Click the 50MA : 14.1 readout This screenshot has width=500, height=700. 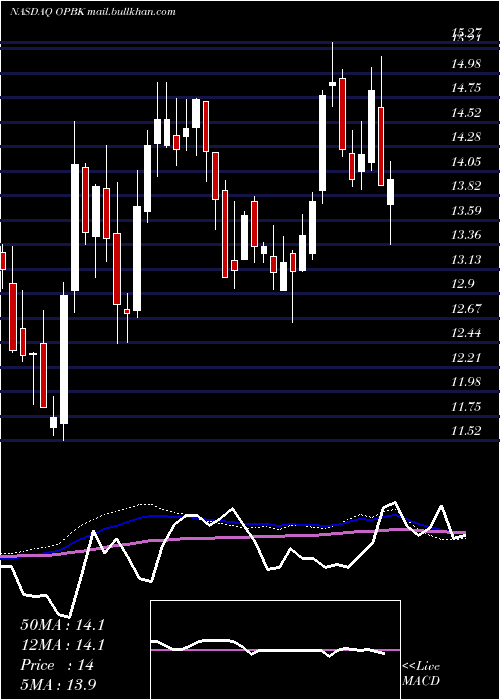(62, 625)
